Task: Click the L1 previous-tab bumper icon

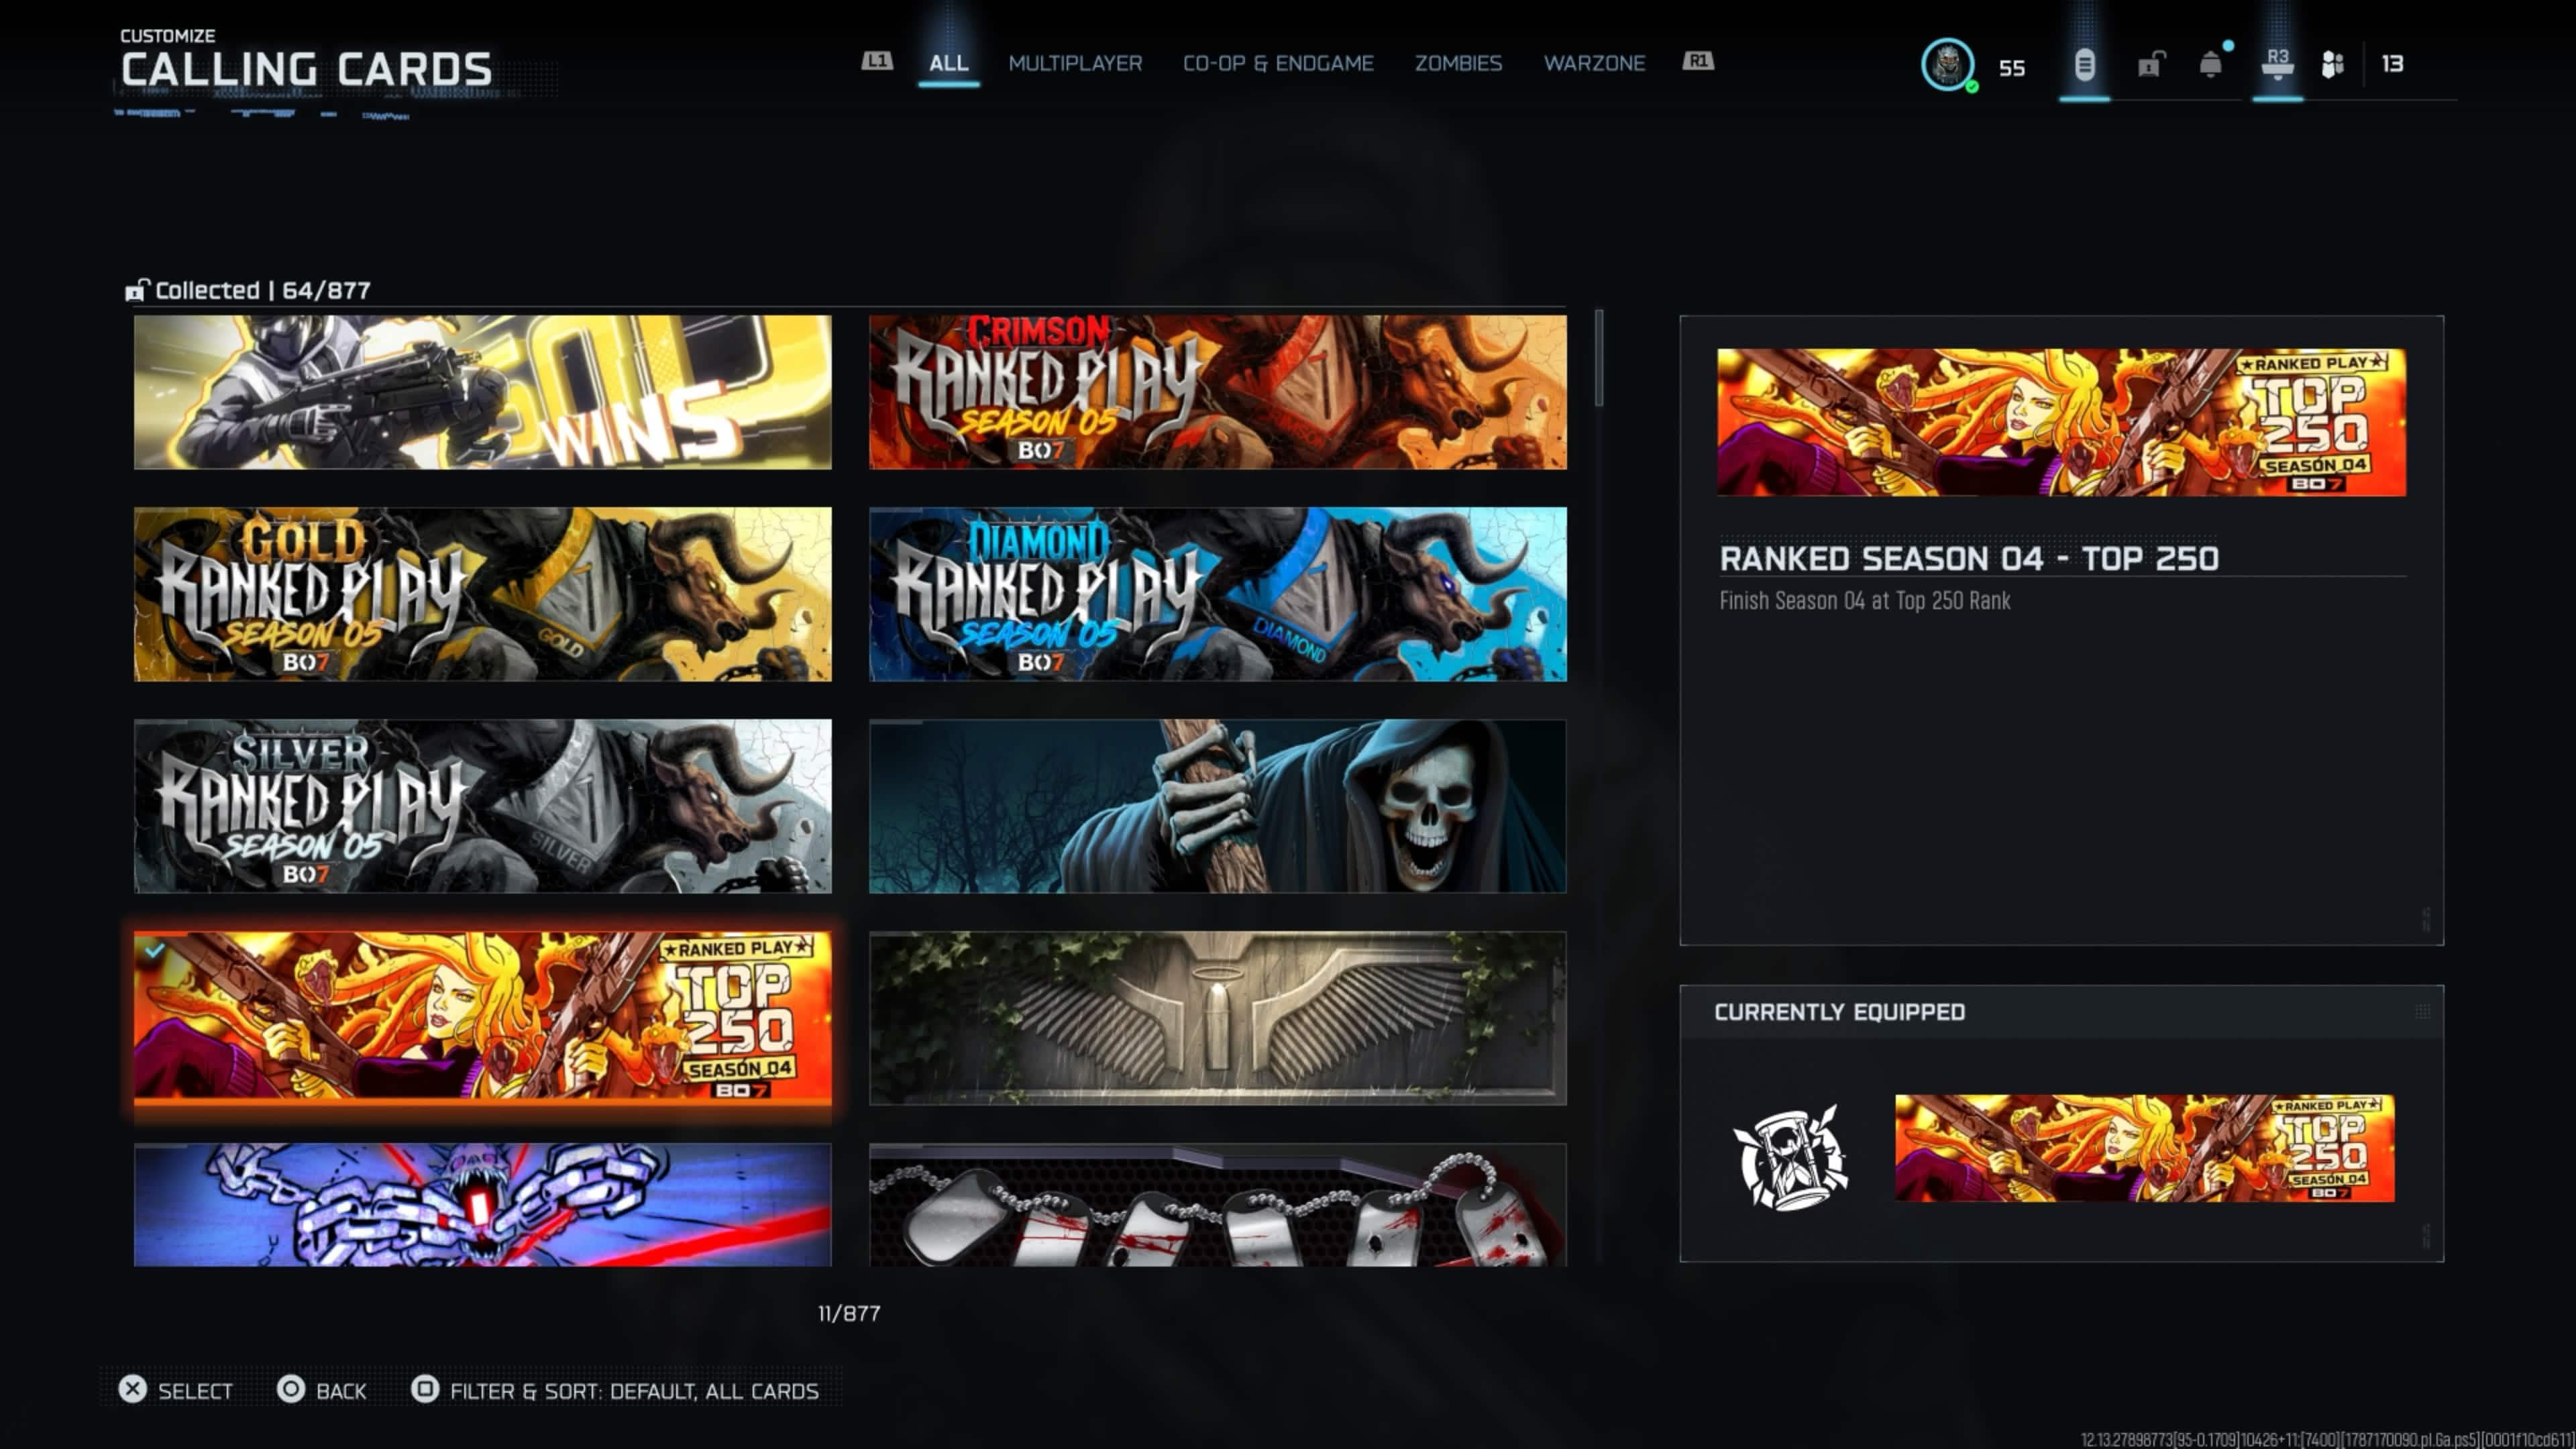Action: [877, 61]
